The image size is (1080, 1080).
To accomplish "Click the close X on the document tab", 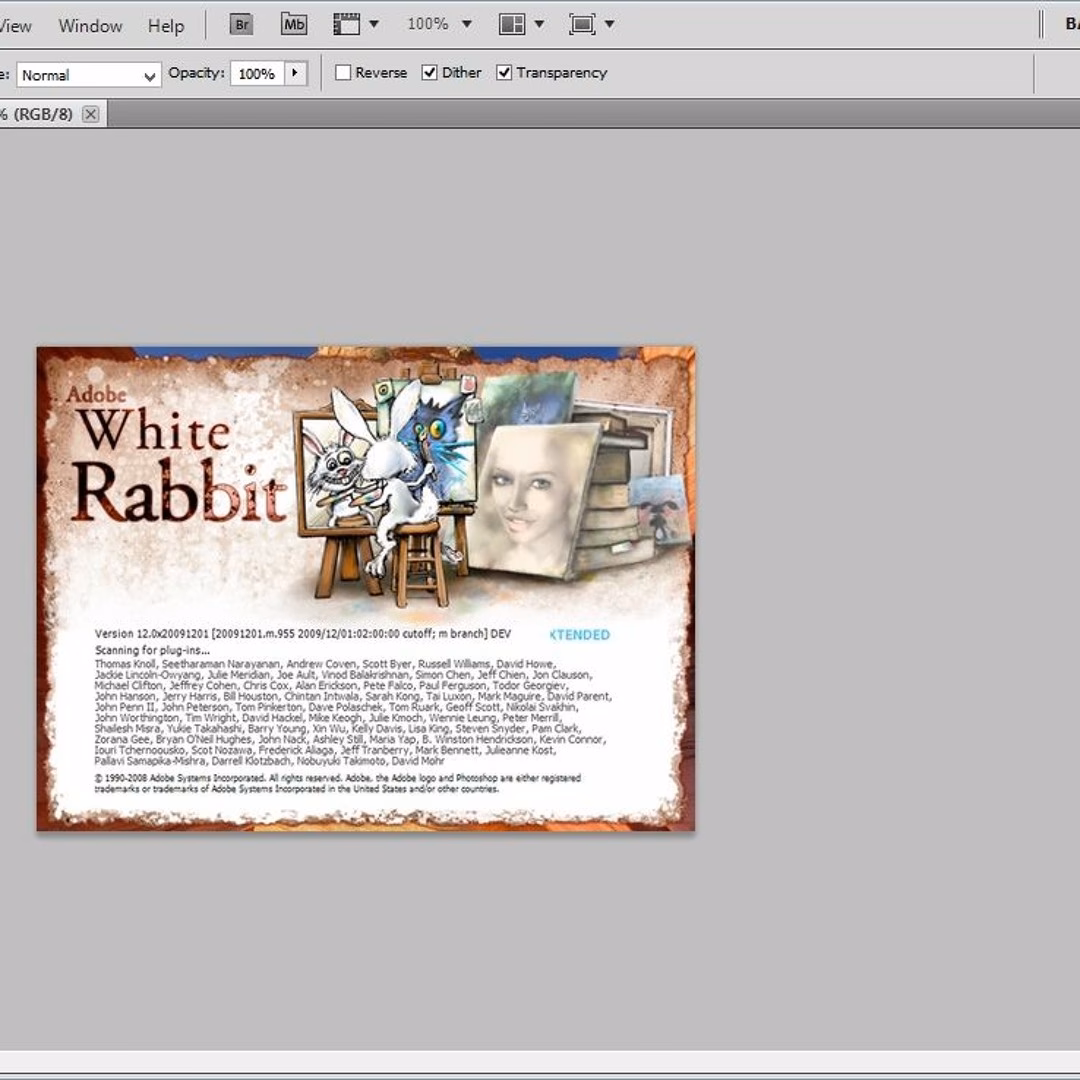I will tap(90, 114).
